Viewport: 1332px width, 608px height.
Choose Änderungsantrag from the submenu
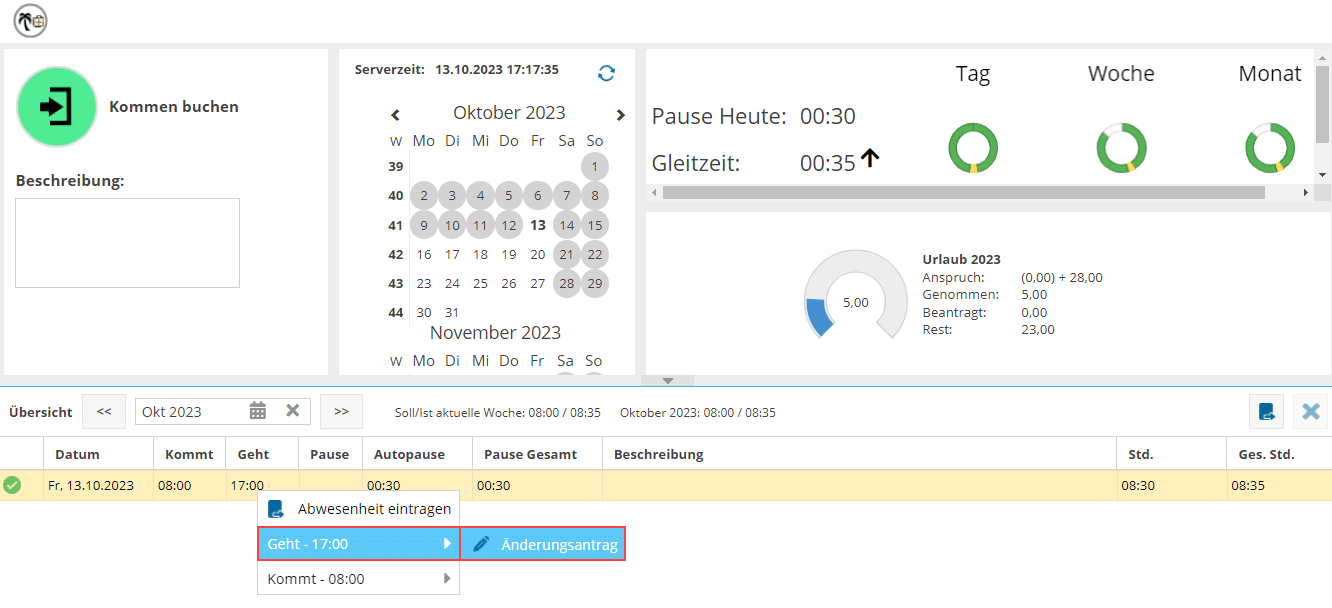544,544
